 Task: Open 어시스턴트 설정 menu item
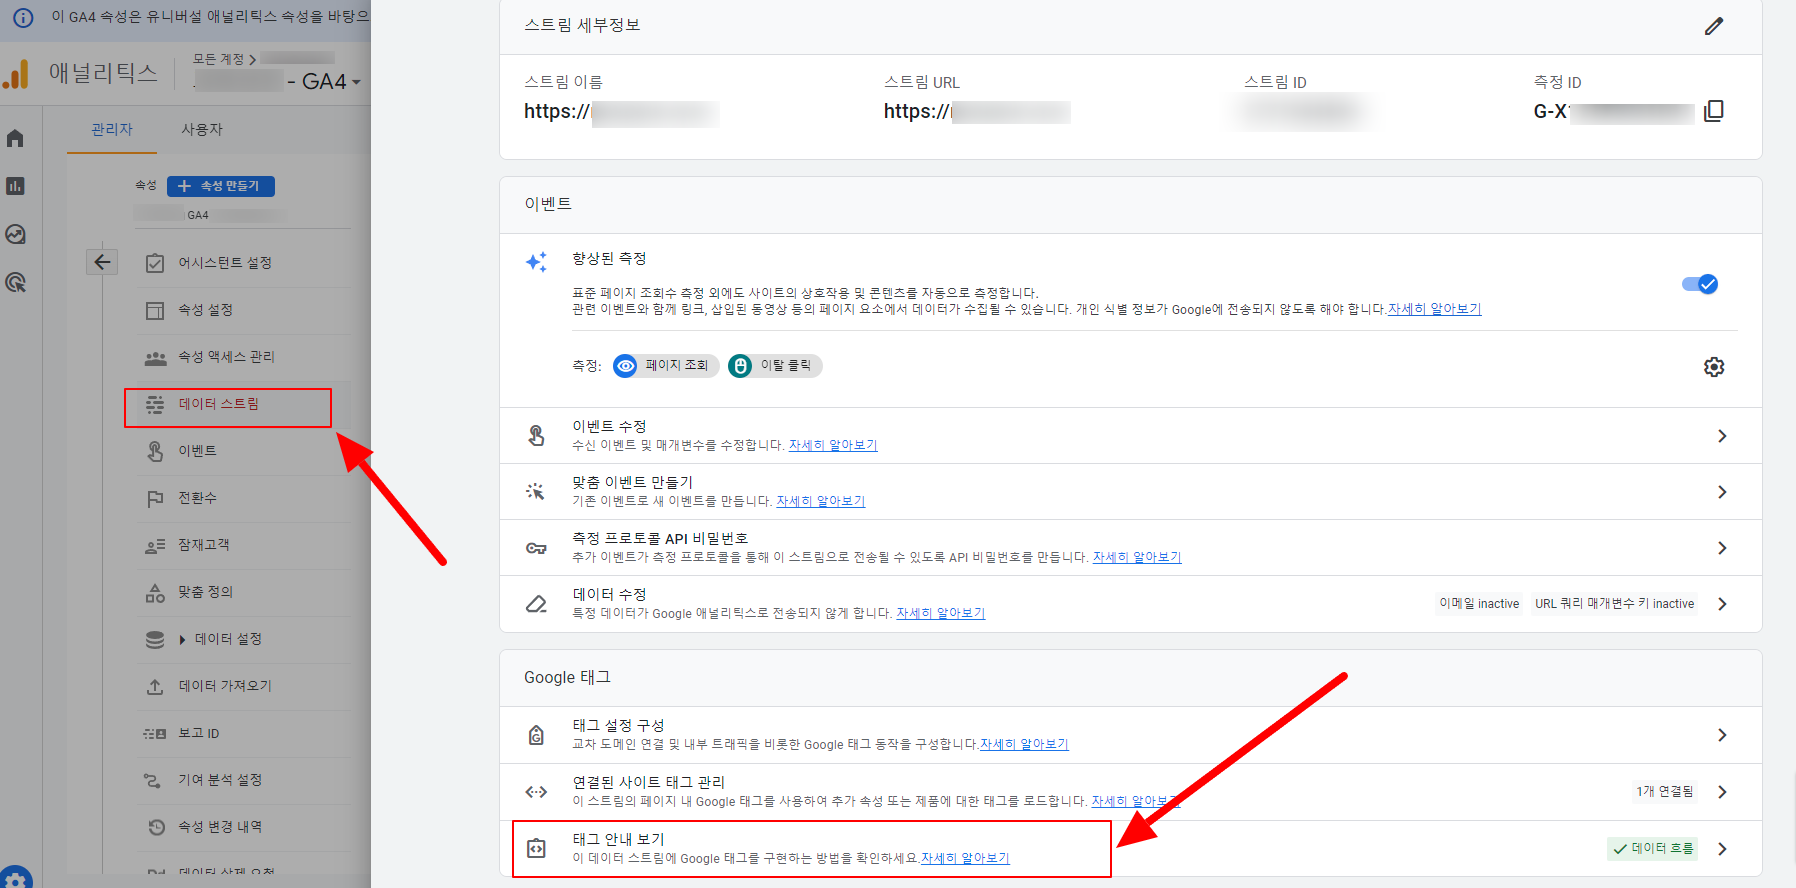tap(225, 263)
